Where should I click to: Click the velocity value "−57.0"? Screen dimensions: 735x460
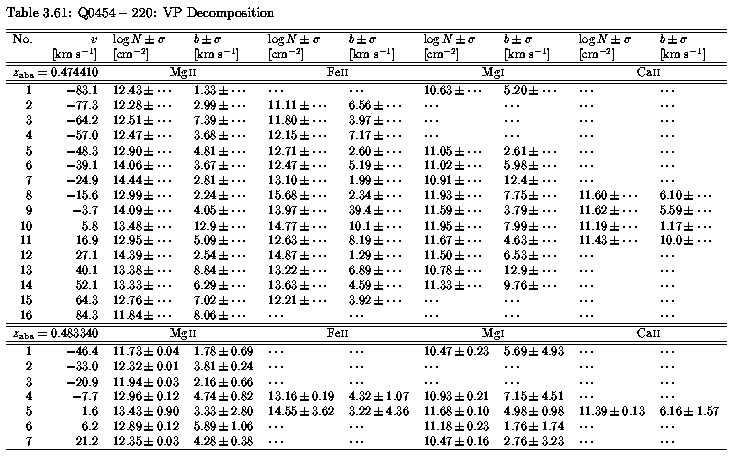(82, 136)
